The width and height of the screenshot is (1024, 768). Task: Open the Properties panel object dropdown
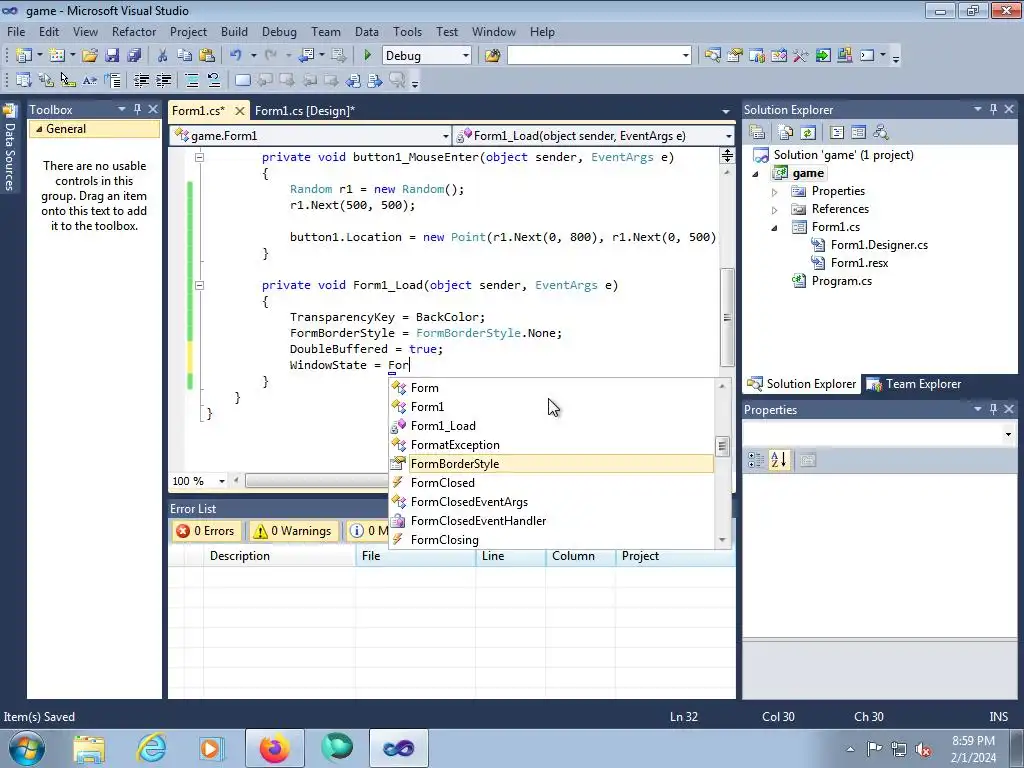click(x=1008, y=434)
